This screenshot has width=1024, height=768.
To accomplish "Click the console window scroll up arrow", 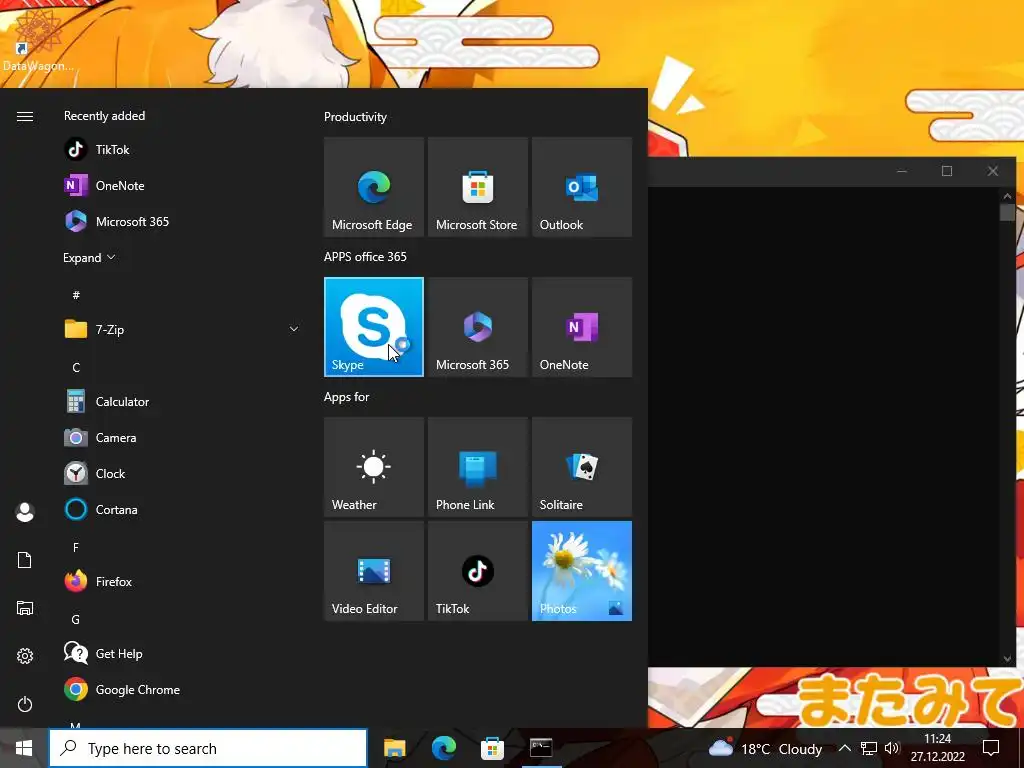I will (x=1007, y=196).
